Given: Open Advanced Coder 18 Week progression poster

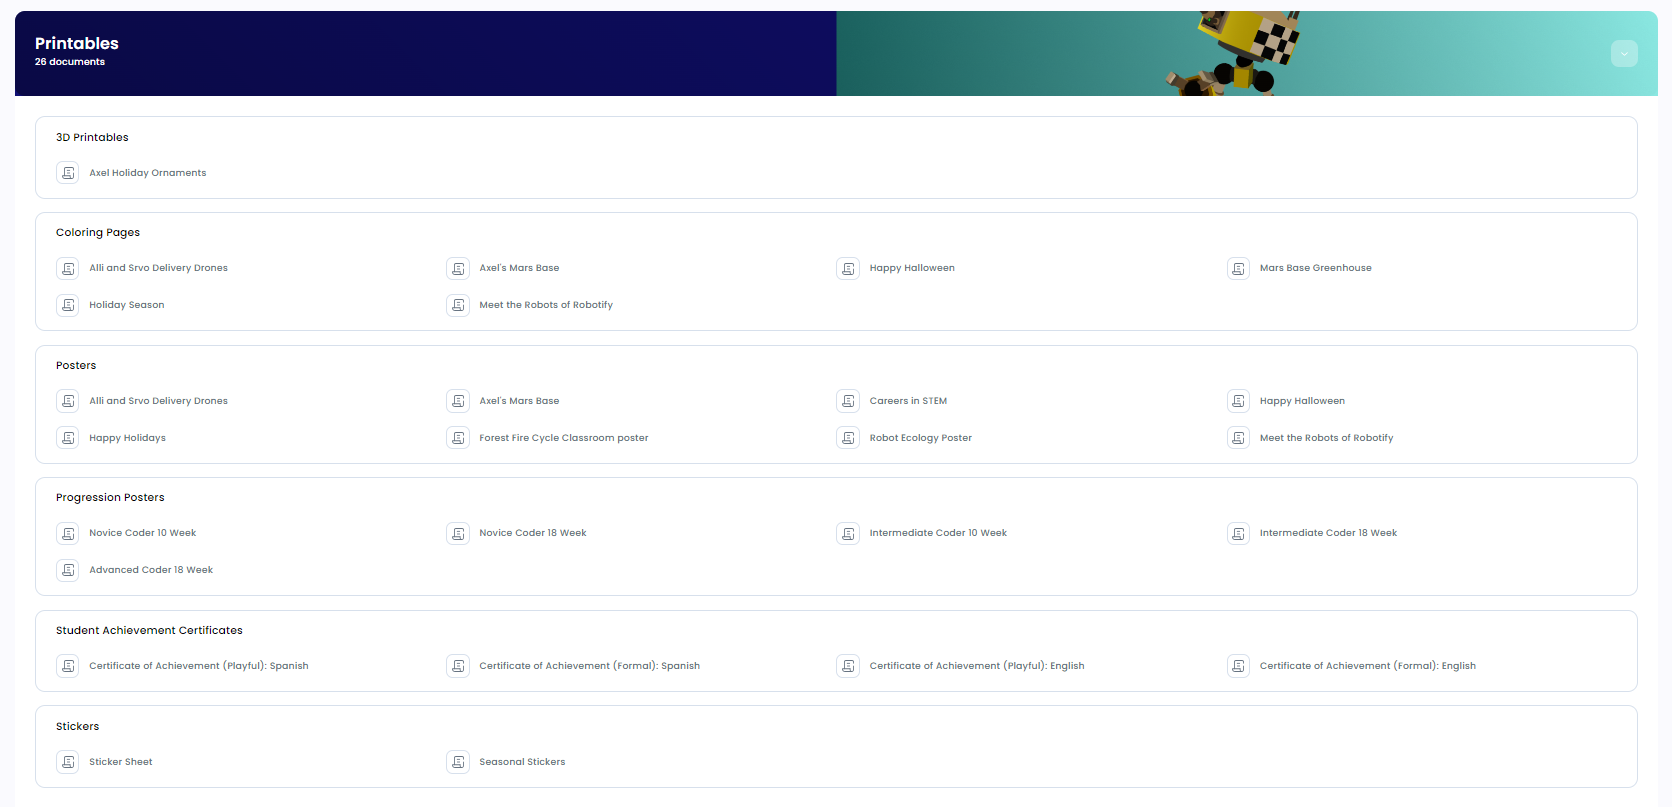Looking at the screenshot, I should [151, 570].
